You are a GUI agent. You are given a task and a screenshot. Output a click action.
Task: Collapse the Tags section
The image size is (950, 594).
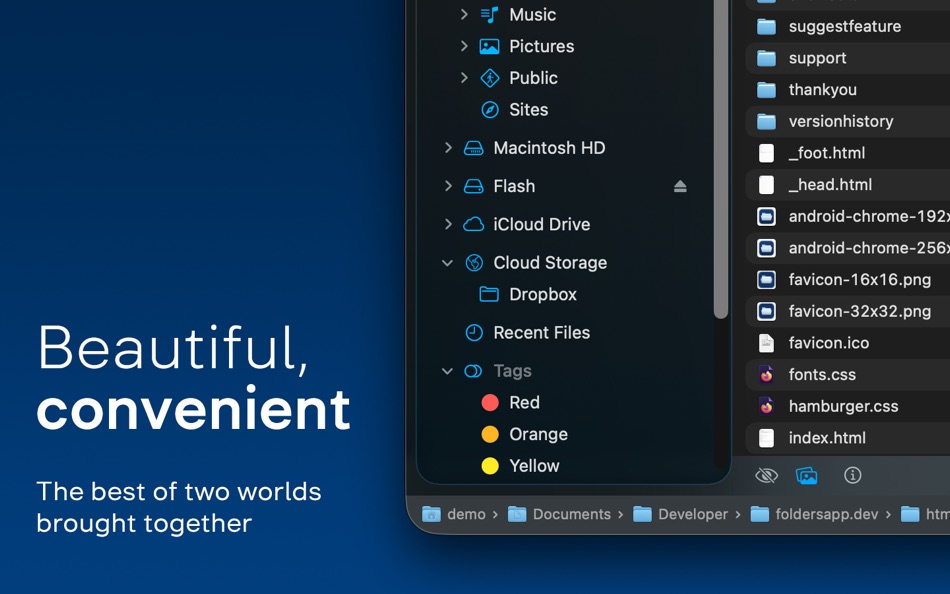pos(447,371)
